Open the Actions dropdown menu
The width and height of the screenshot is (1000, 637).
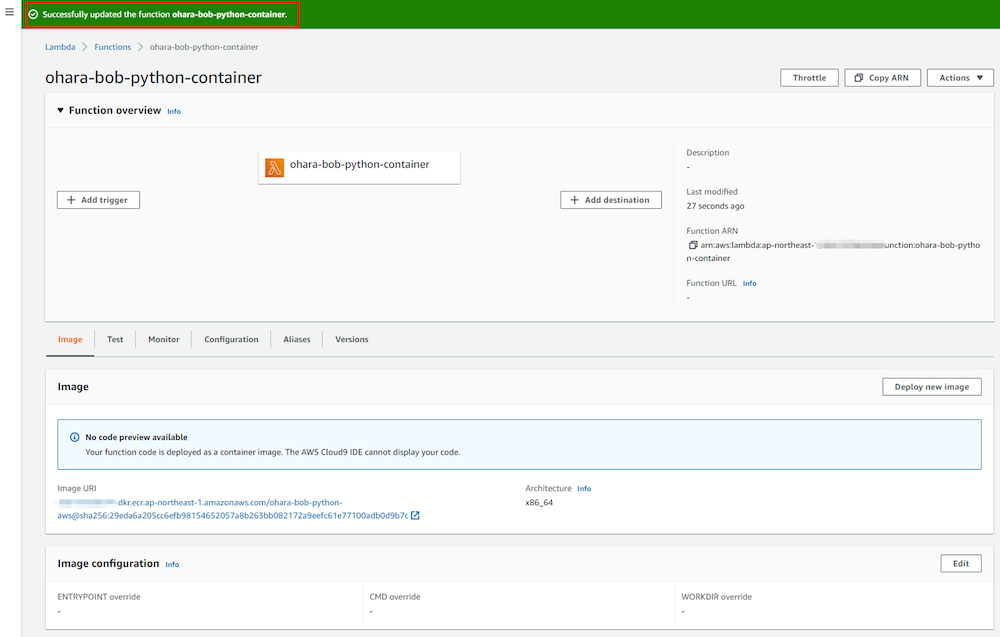coord(960,78)
